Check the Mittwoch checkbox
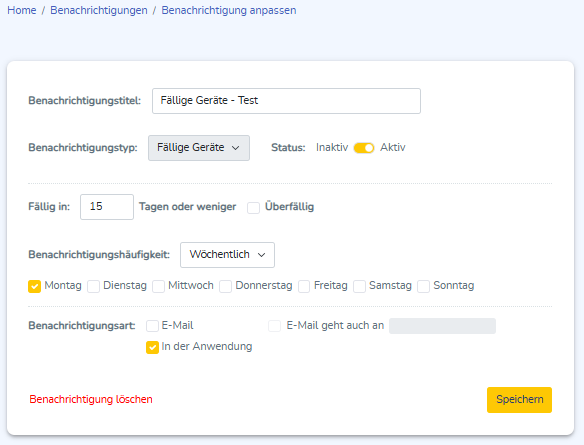 pyautogui.click(x=159, y=286)
